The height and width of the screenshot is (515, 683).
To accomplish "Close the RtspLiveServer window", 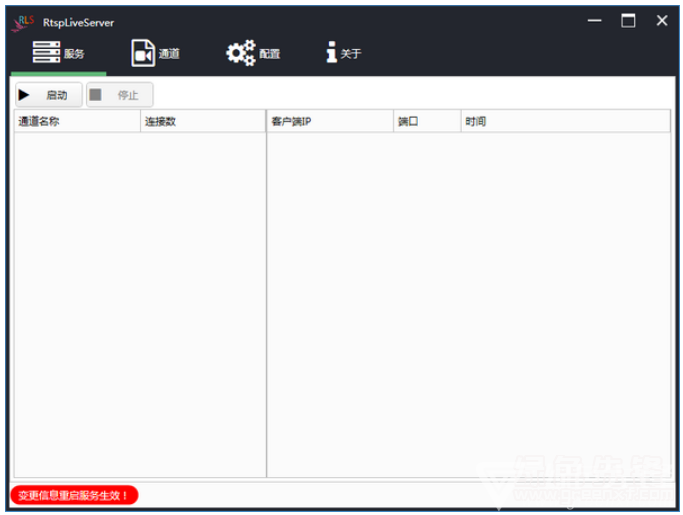I will [x=662, y=20].
